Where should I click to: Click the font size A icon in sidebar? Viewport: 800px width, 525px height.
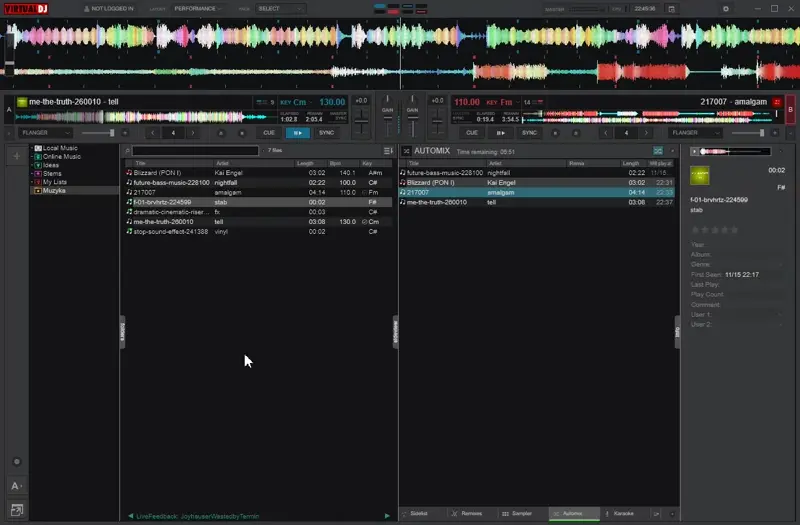(16, 486)
